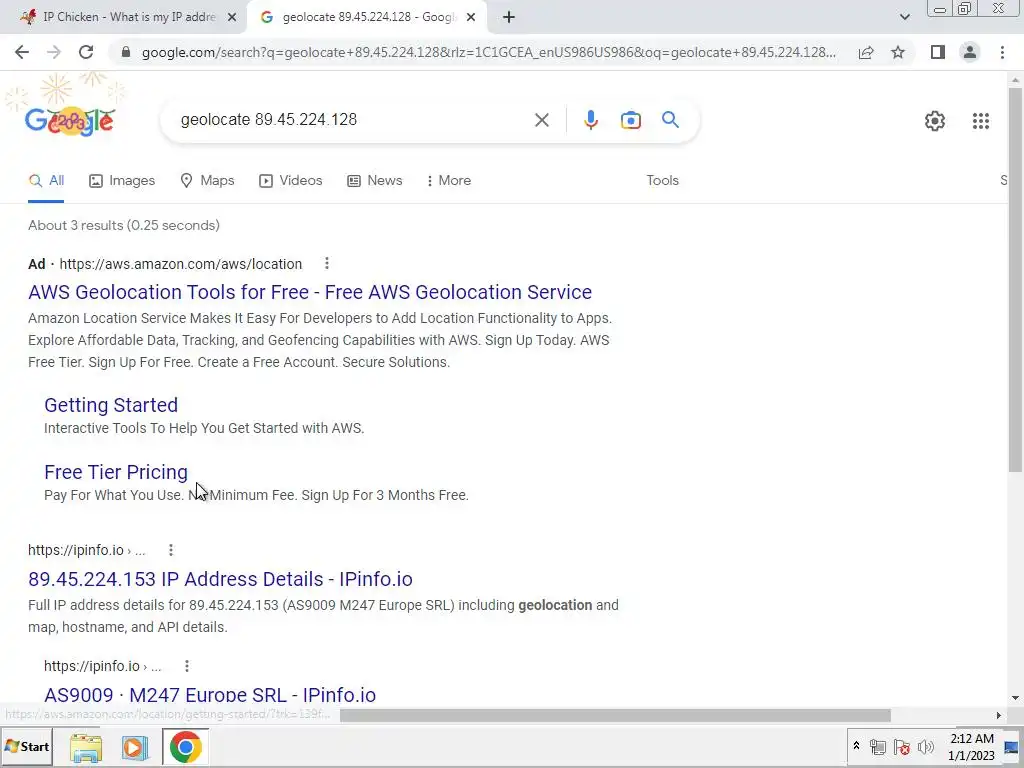
Task: Click the horizontal scrollbar thumb
Action: (615, 716)
